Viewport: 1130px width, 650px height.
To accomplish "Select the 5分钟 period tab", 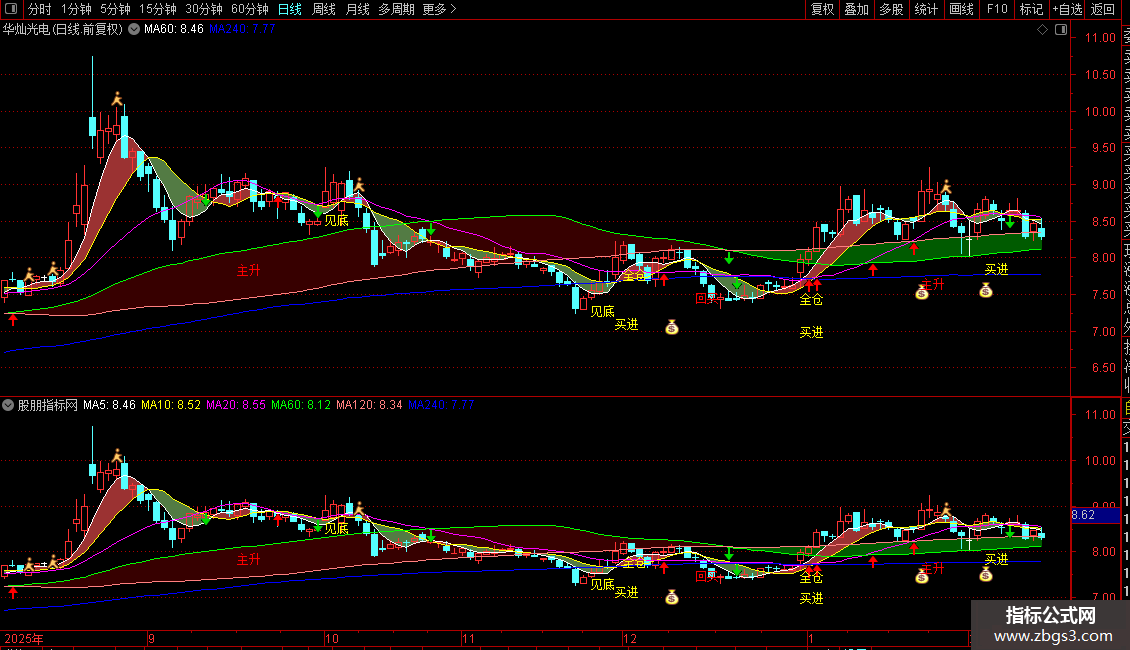I will pos(115,9).
